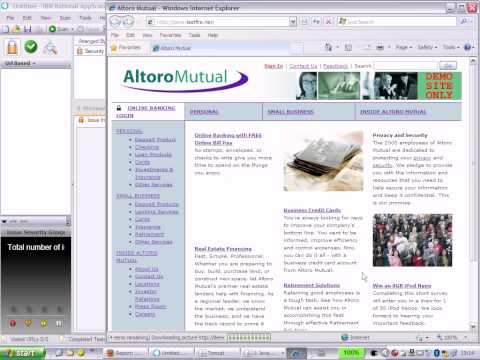Click the Real Estate Financing link

[x=223, y=249]
